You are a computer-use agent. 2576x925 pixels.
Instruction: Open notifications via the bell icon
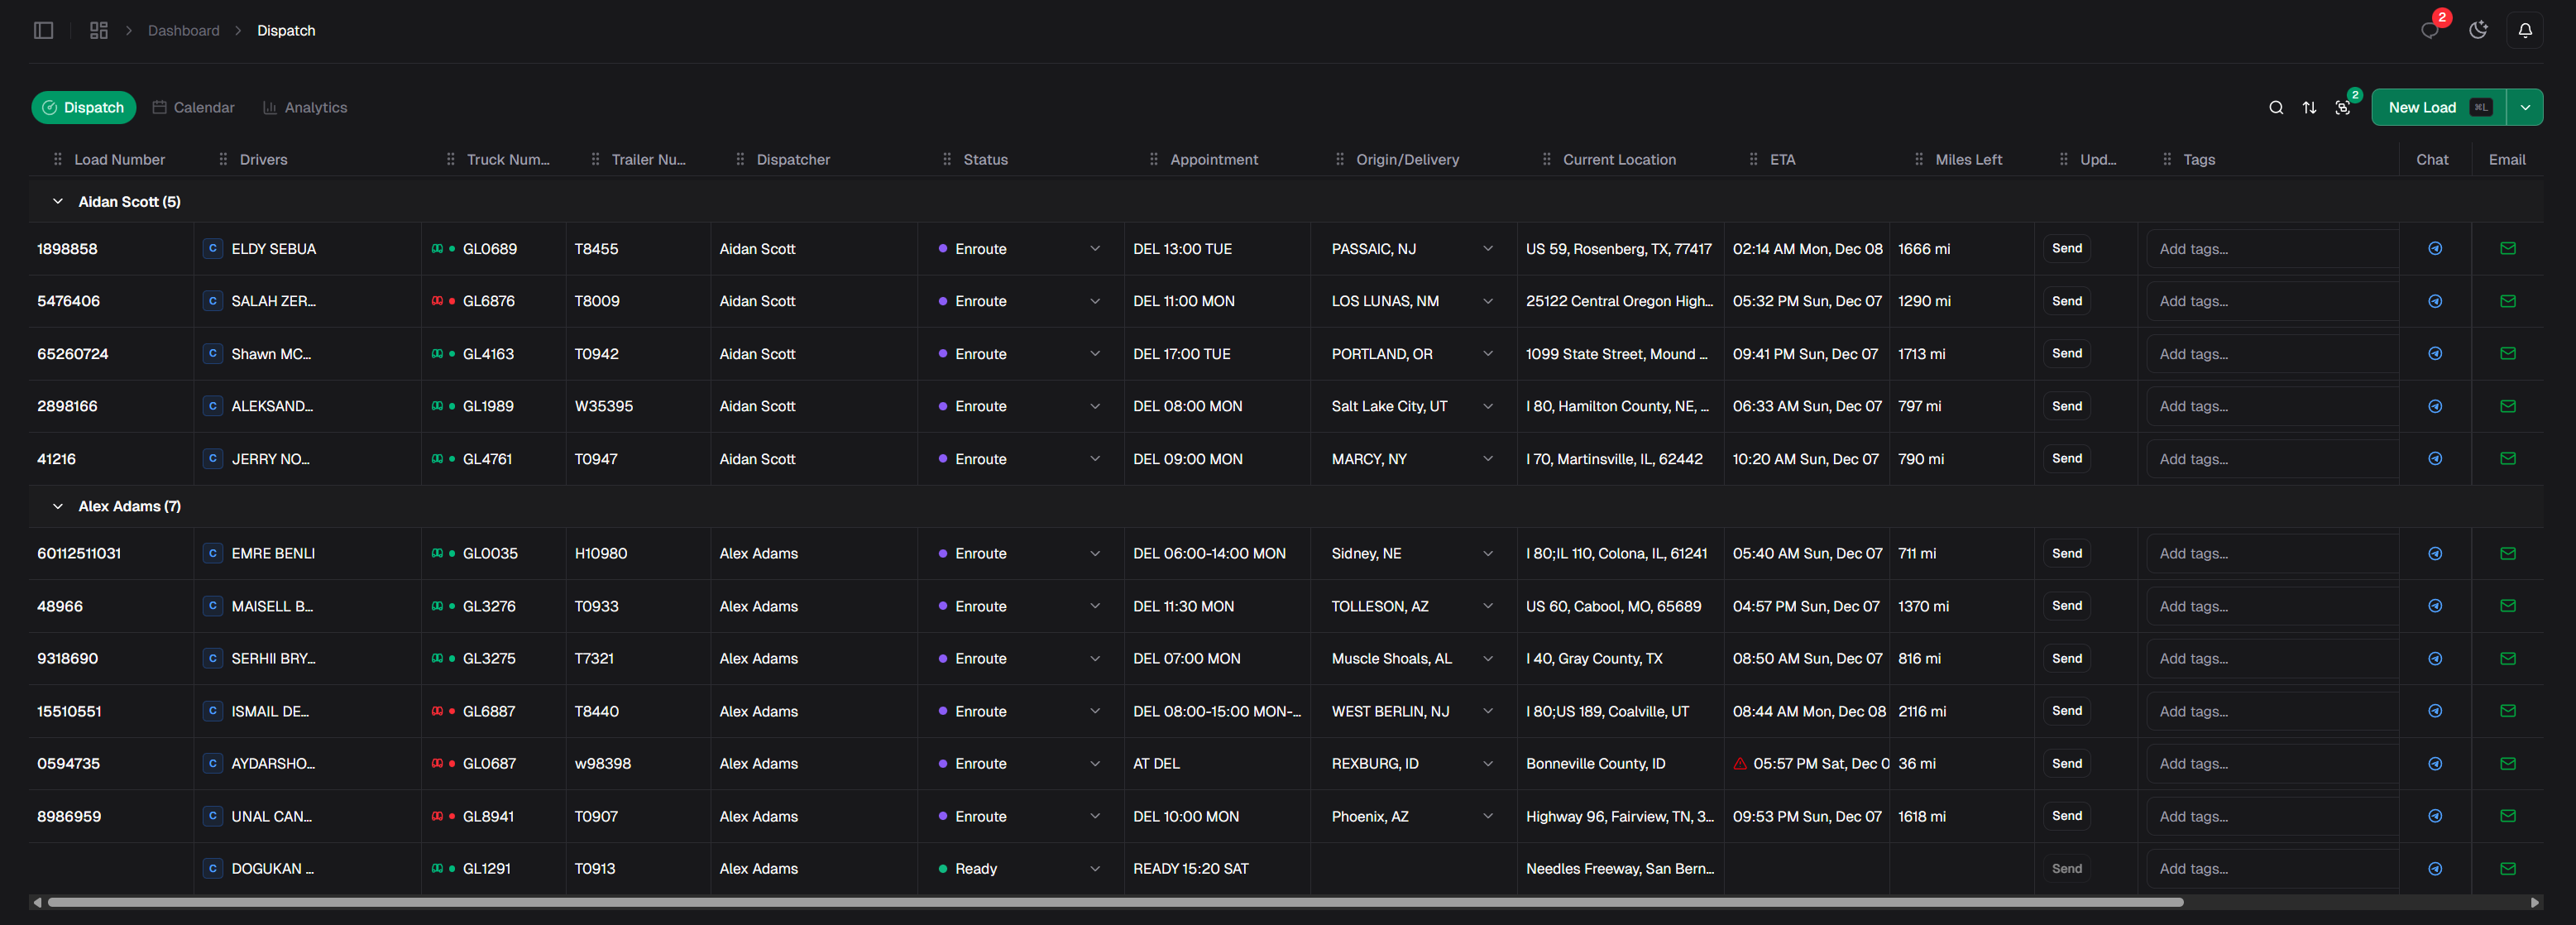tap(2525, 30)
